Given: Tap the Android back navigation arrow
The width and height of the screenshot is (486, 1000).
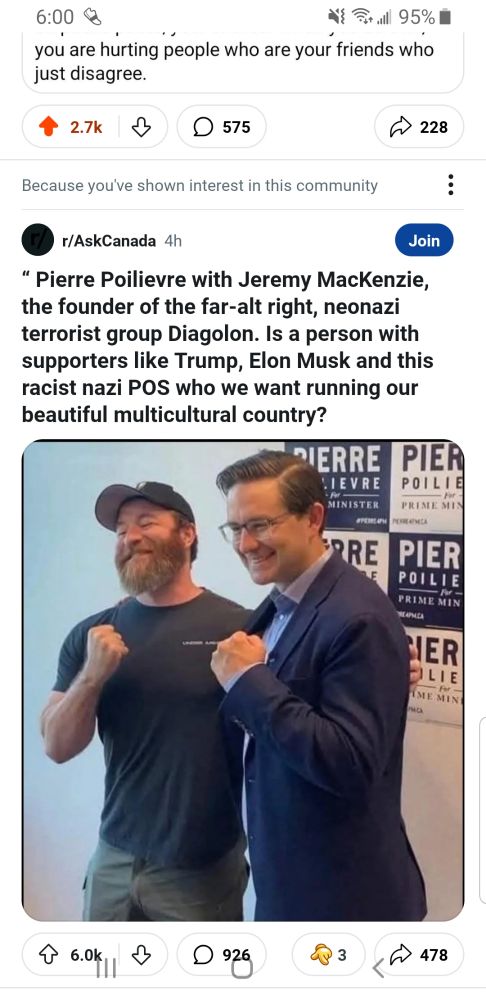Looking at the screenshot, I should (378, 969).
